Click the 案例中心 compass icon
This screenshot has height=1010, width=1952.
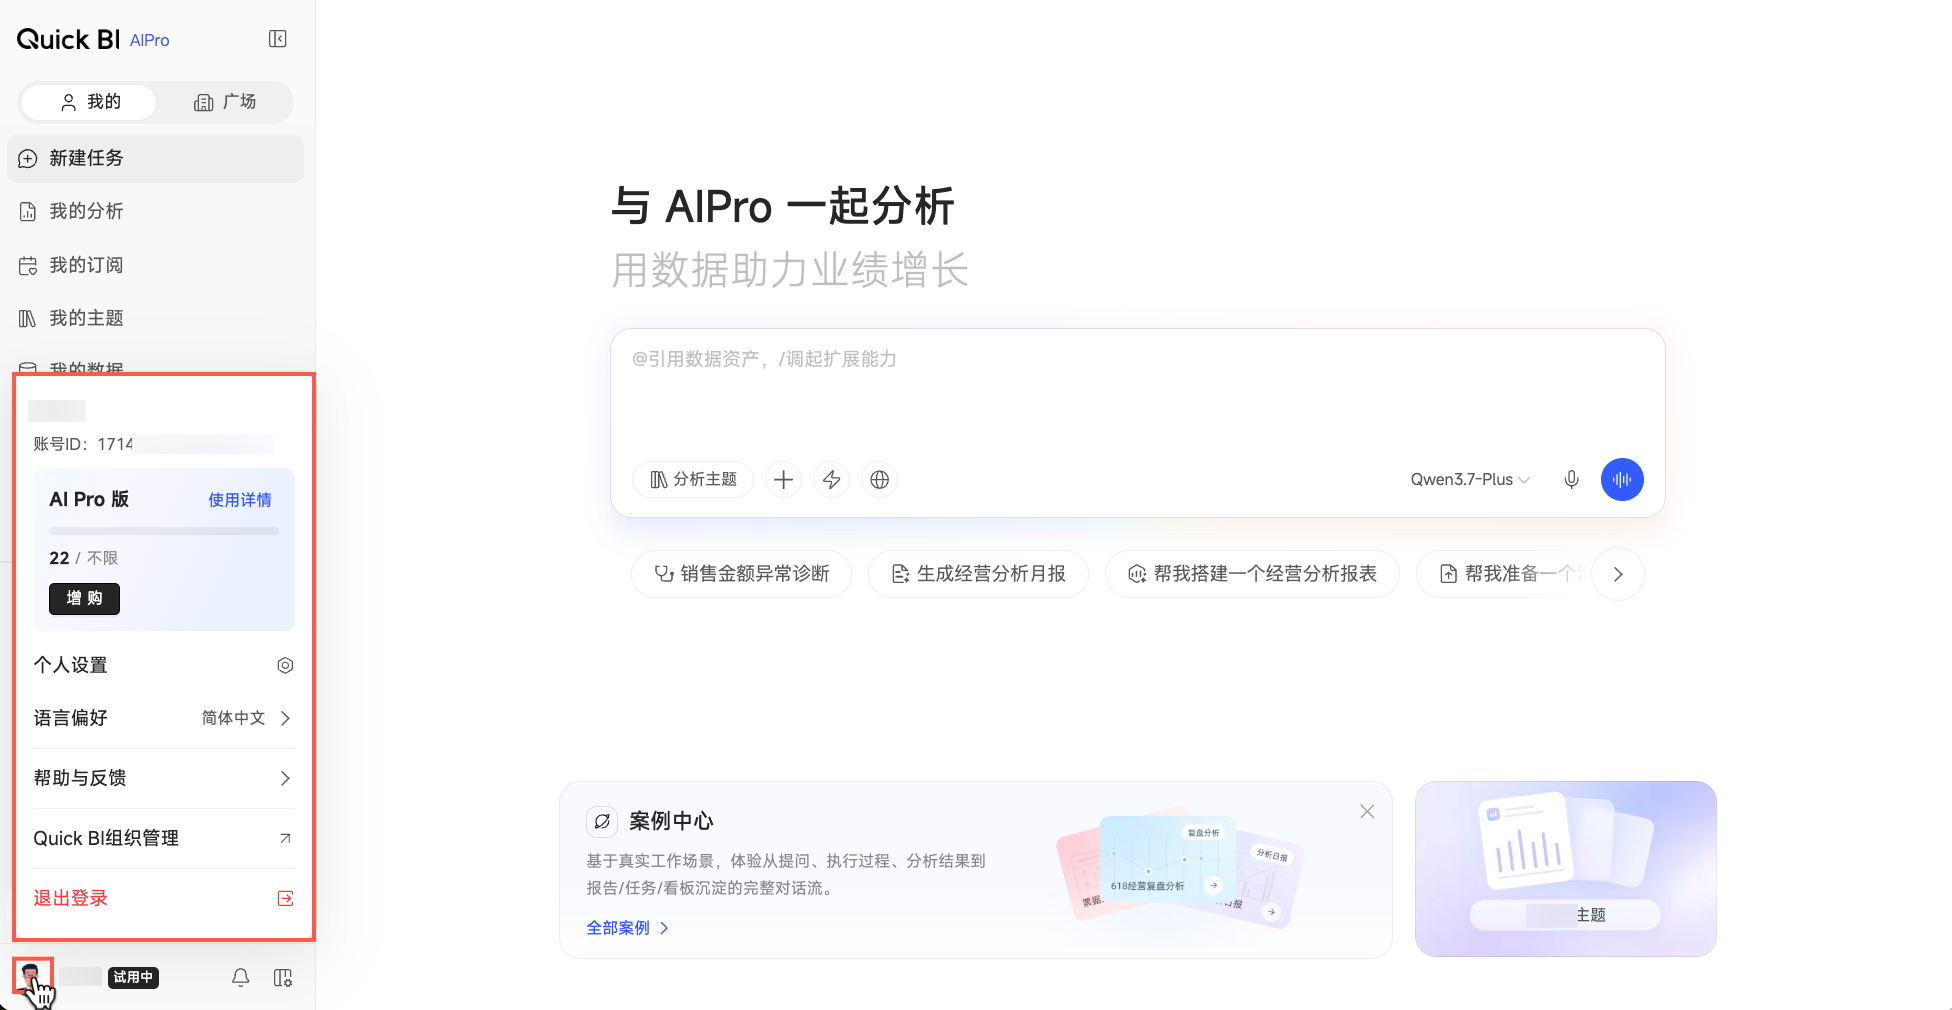(x=602, y=822)
